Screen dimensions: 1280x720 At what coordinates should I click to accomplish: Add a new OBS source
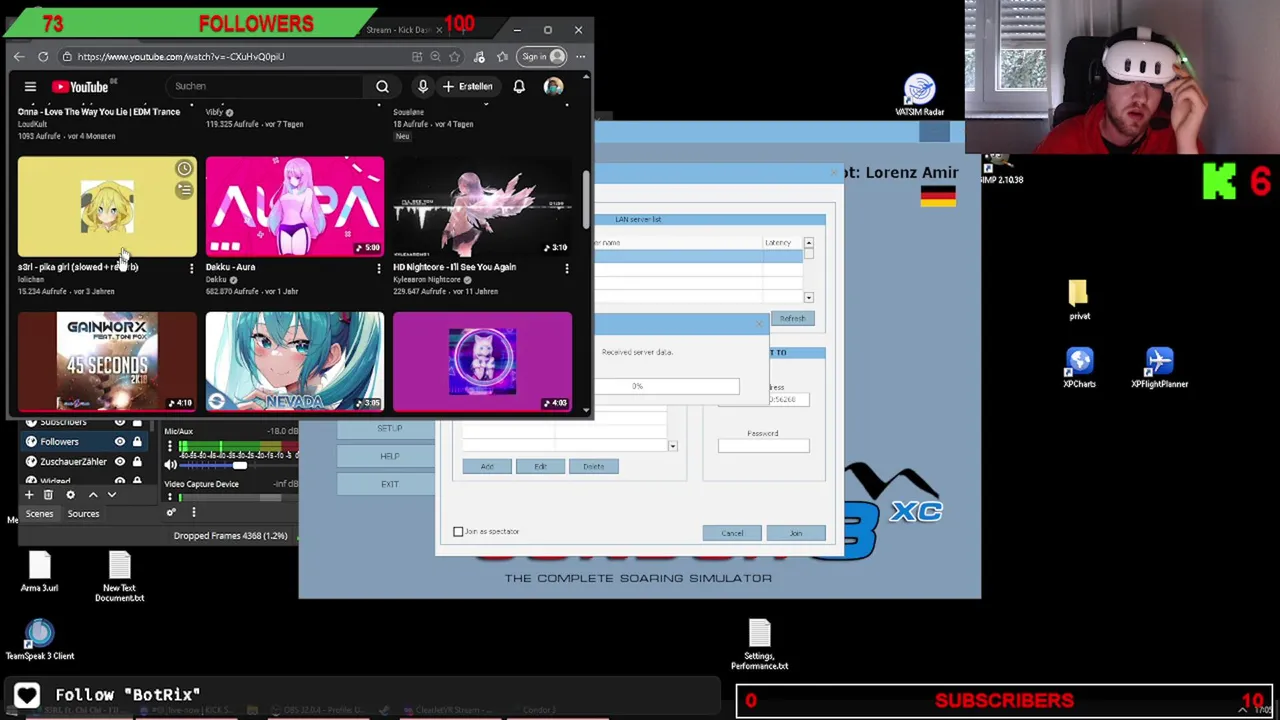pos(29,495)
